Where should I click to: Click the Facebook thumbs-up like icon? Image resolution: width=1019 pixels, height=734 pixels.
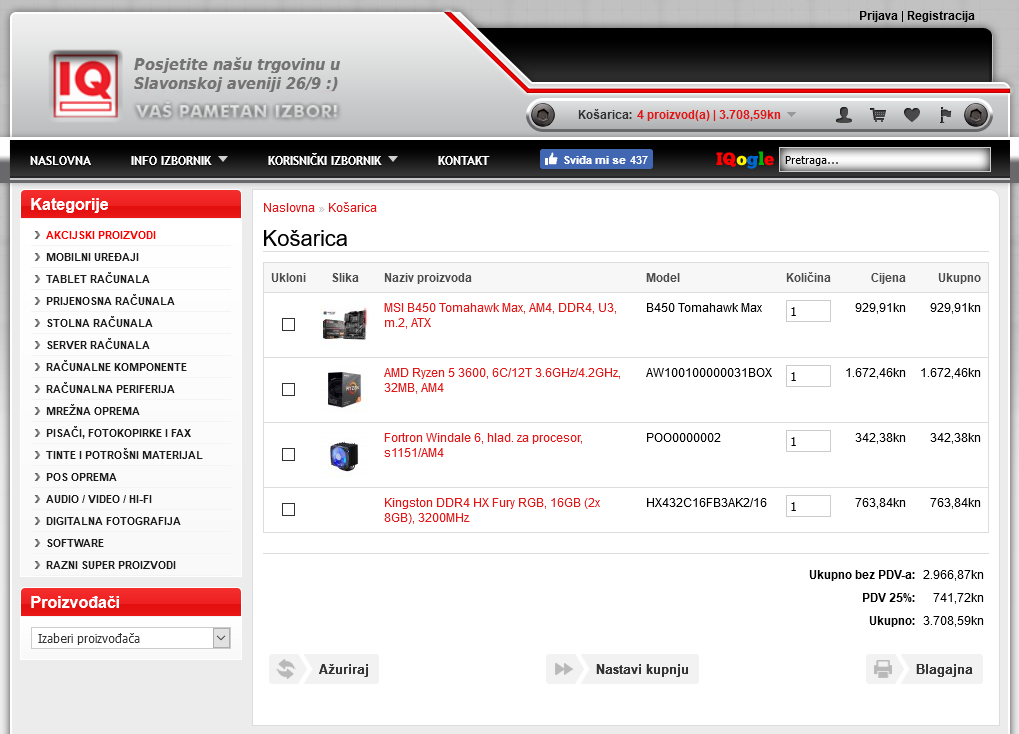coord(551,159)
